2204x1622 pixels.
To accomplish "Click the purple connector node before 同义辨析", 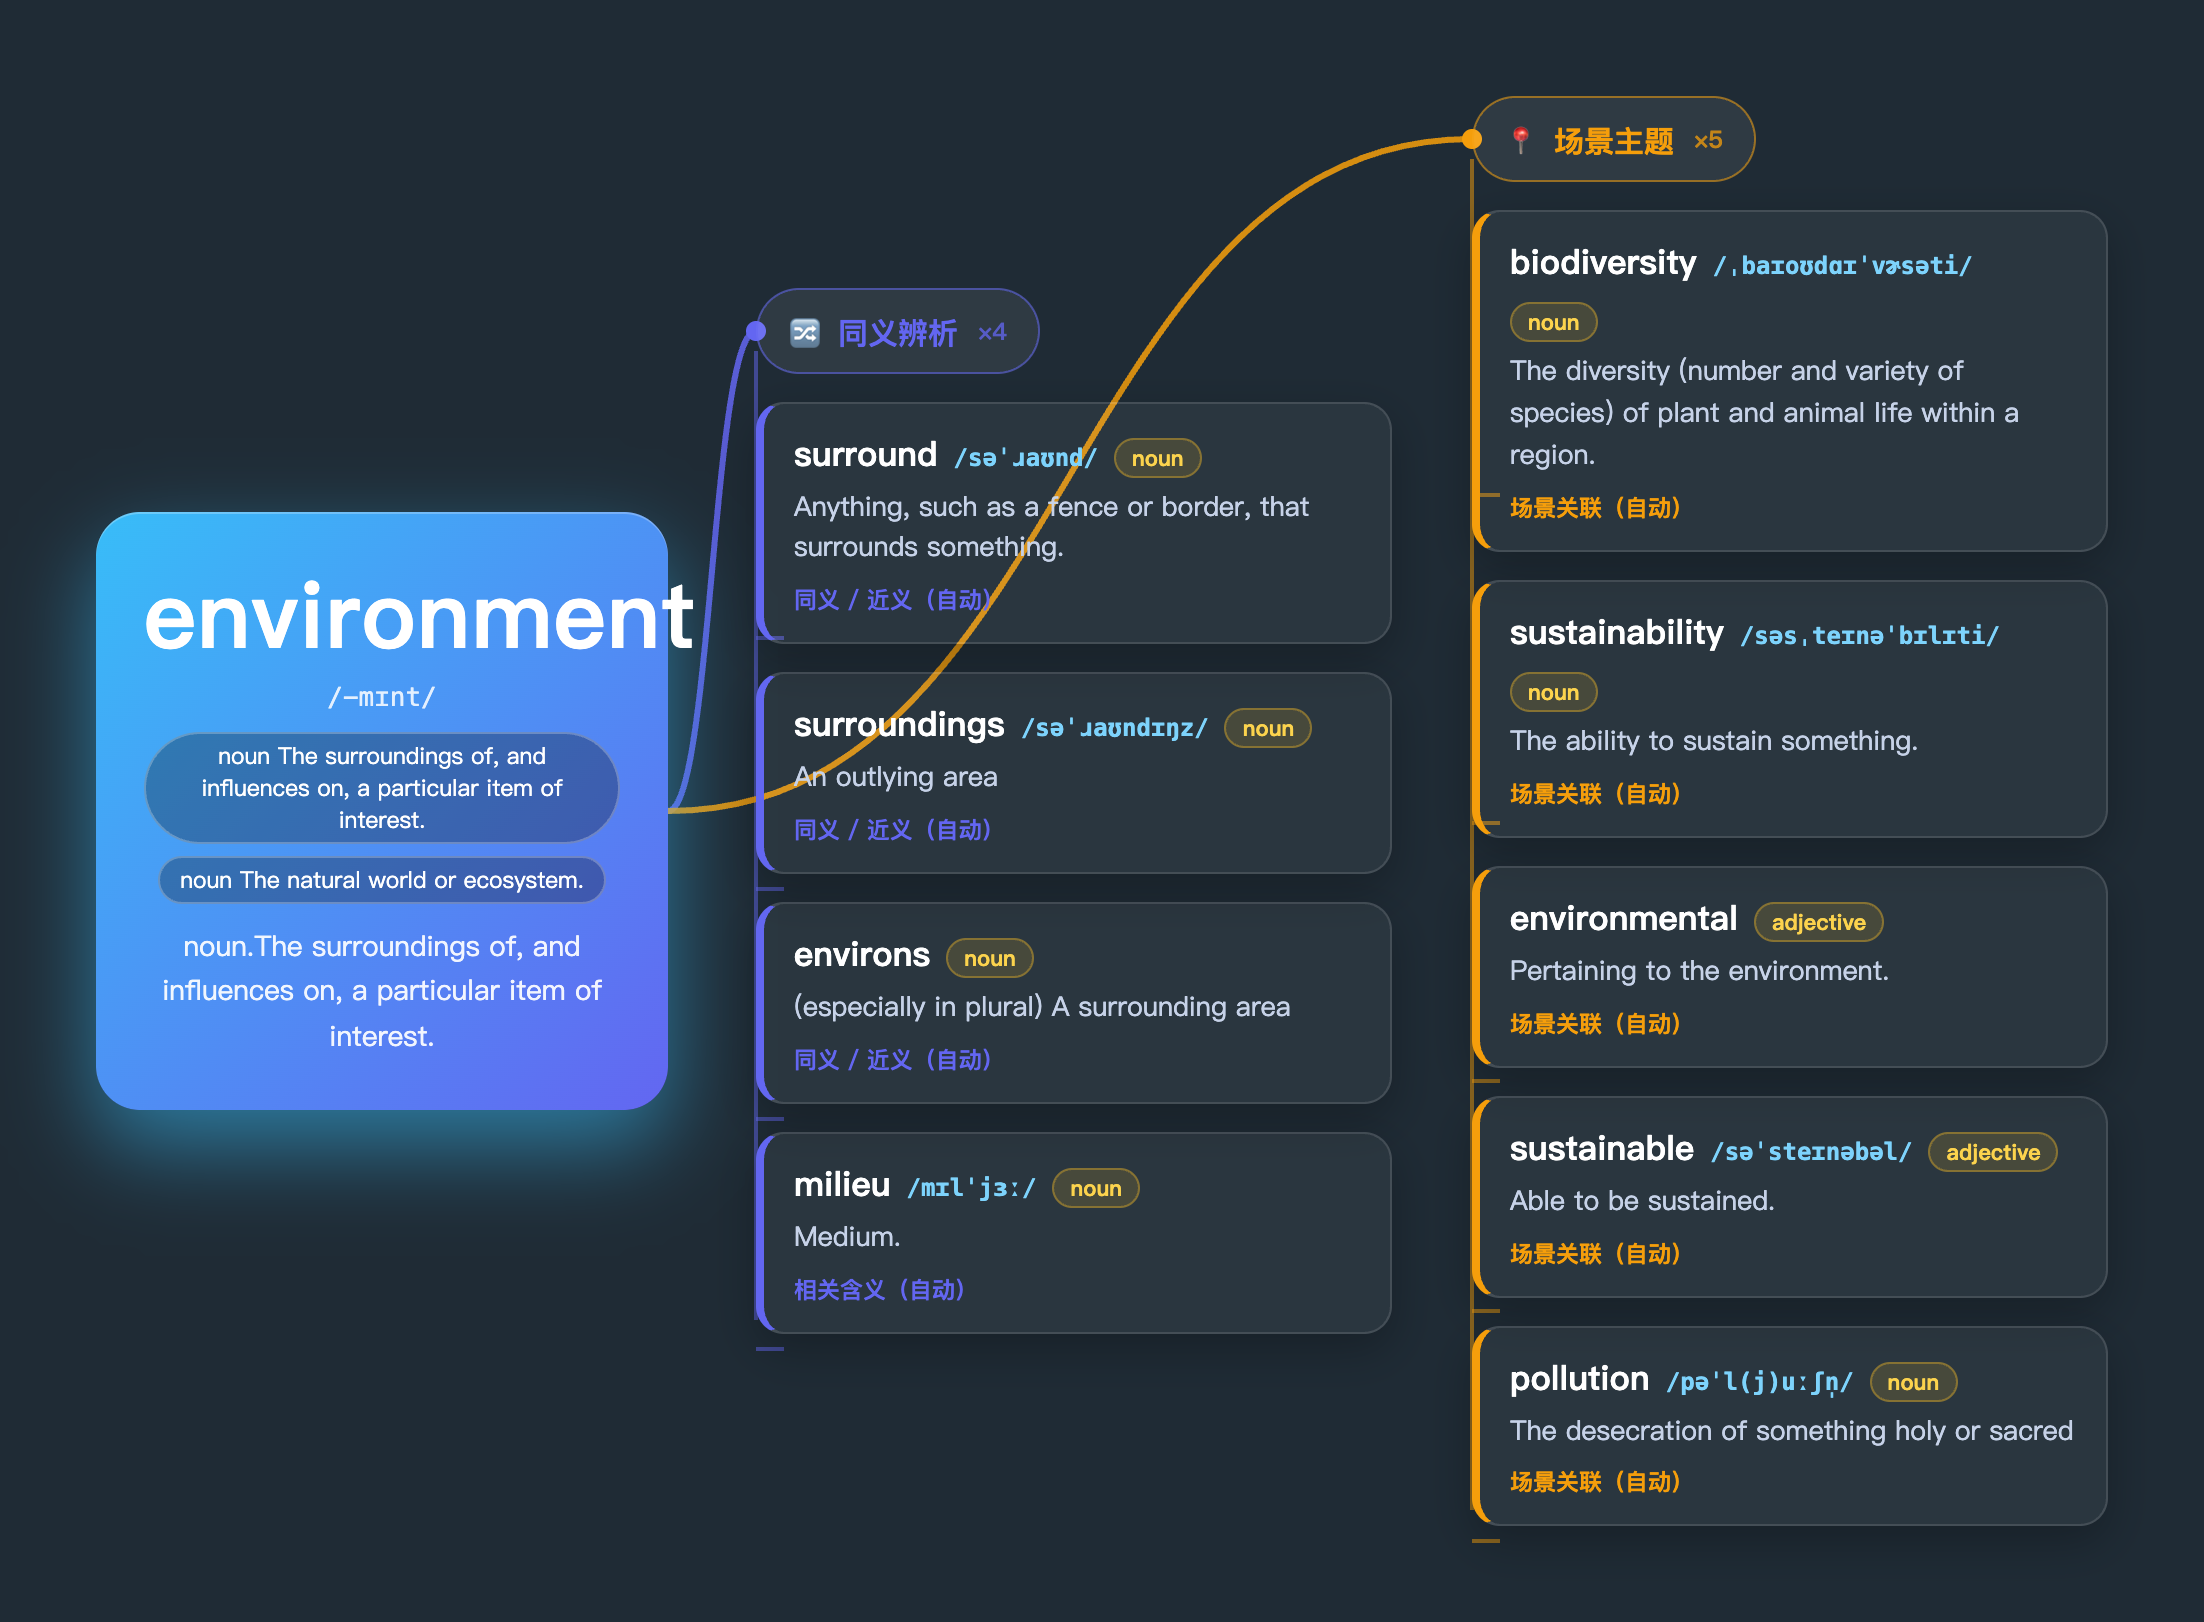I will [x=756, y=331].
